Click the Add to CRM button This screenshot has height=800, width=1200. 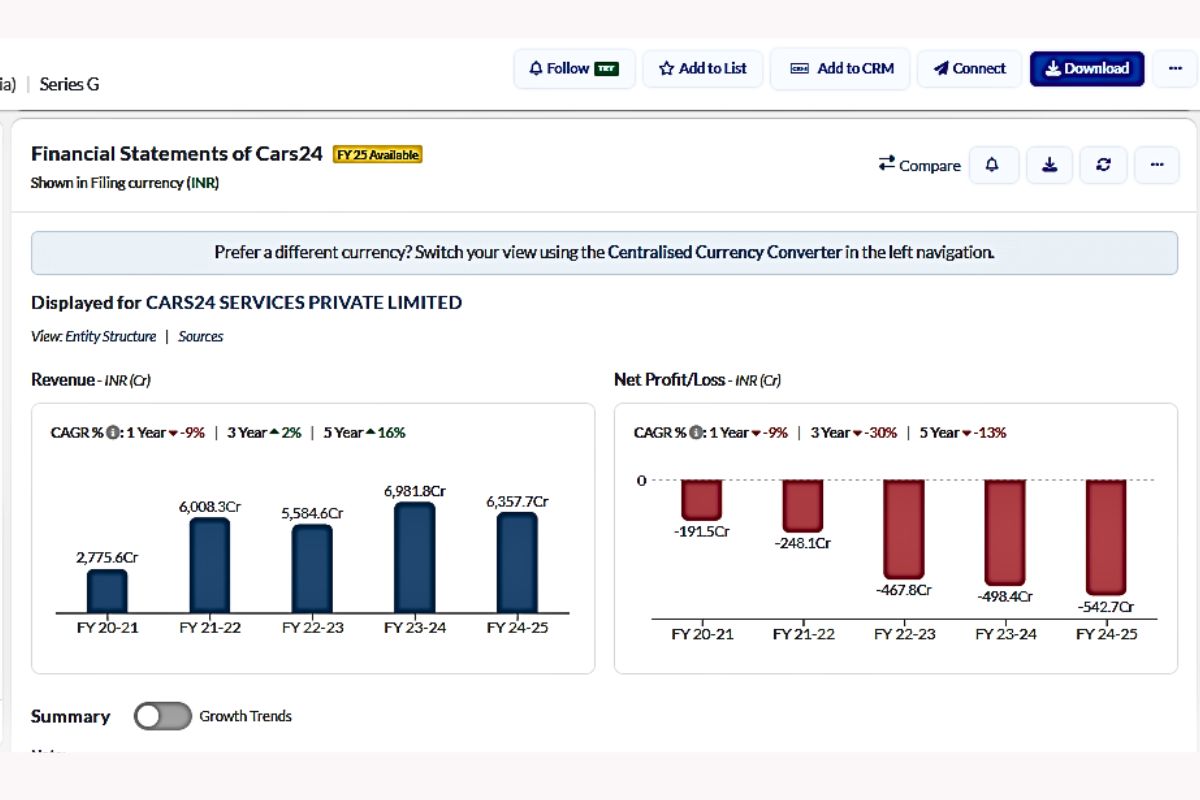[840, 69]
